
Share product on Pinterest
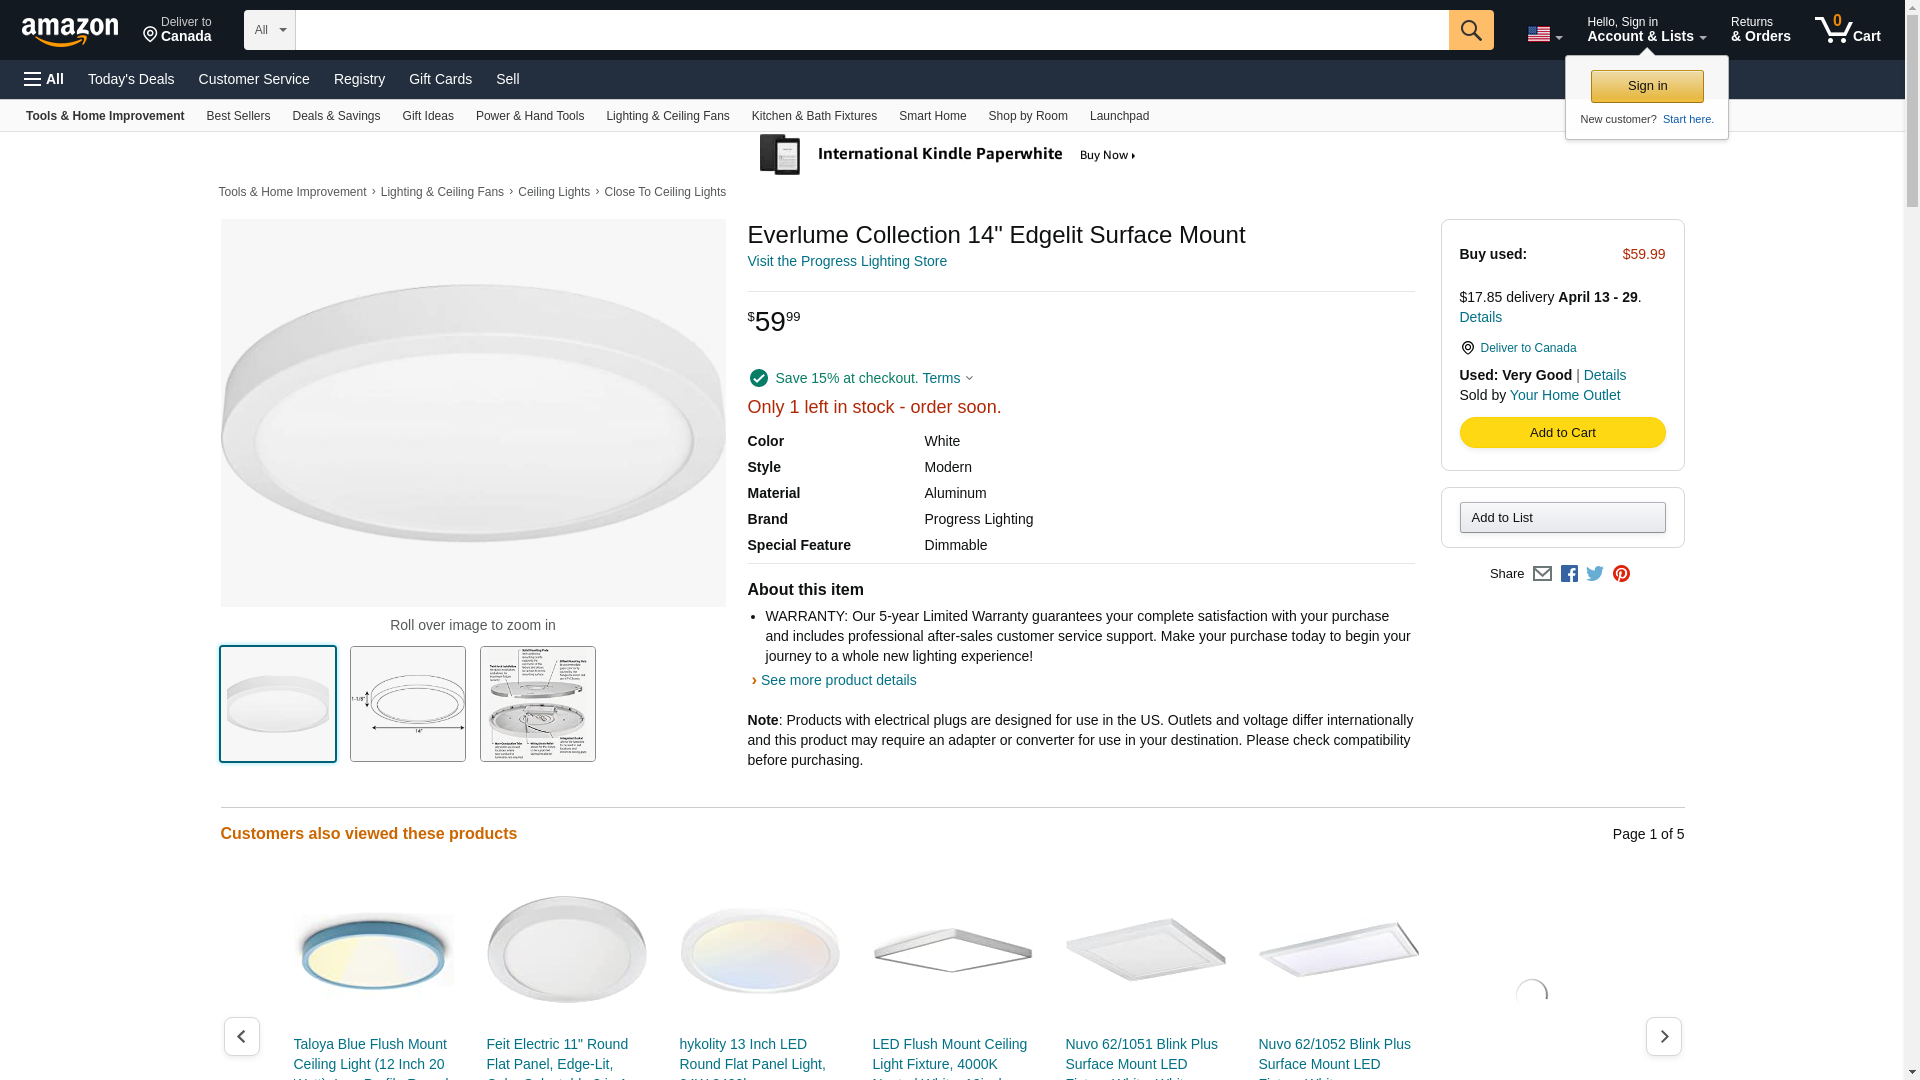tap(1621, 574)
